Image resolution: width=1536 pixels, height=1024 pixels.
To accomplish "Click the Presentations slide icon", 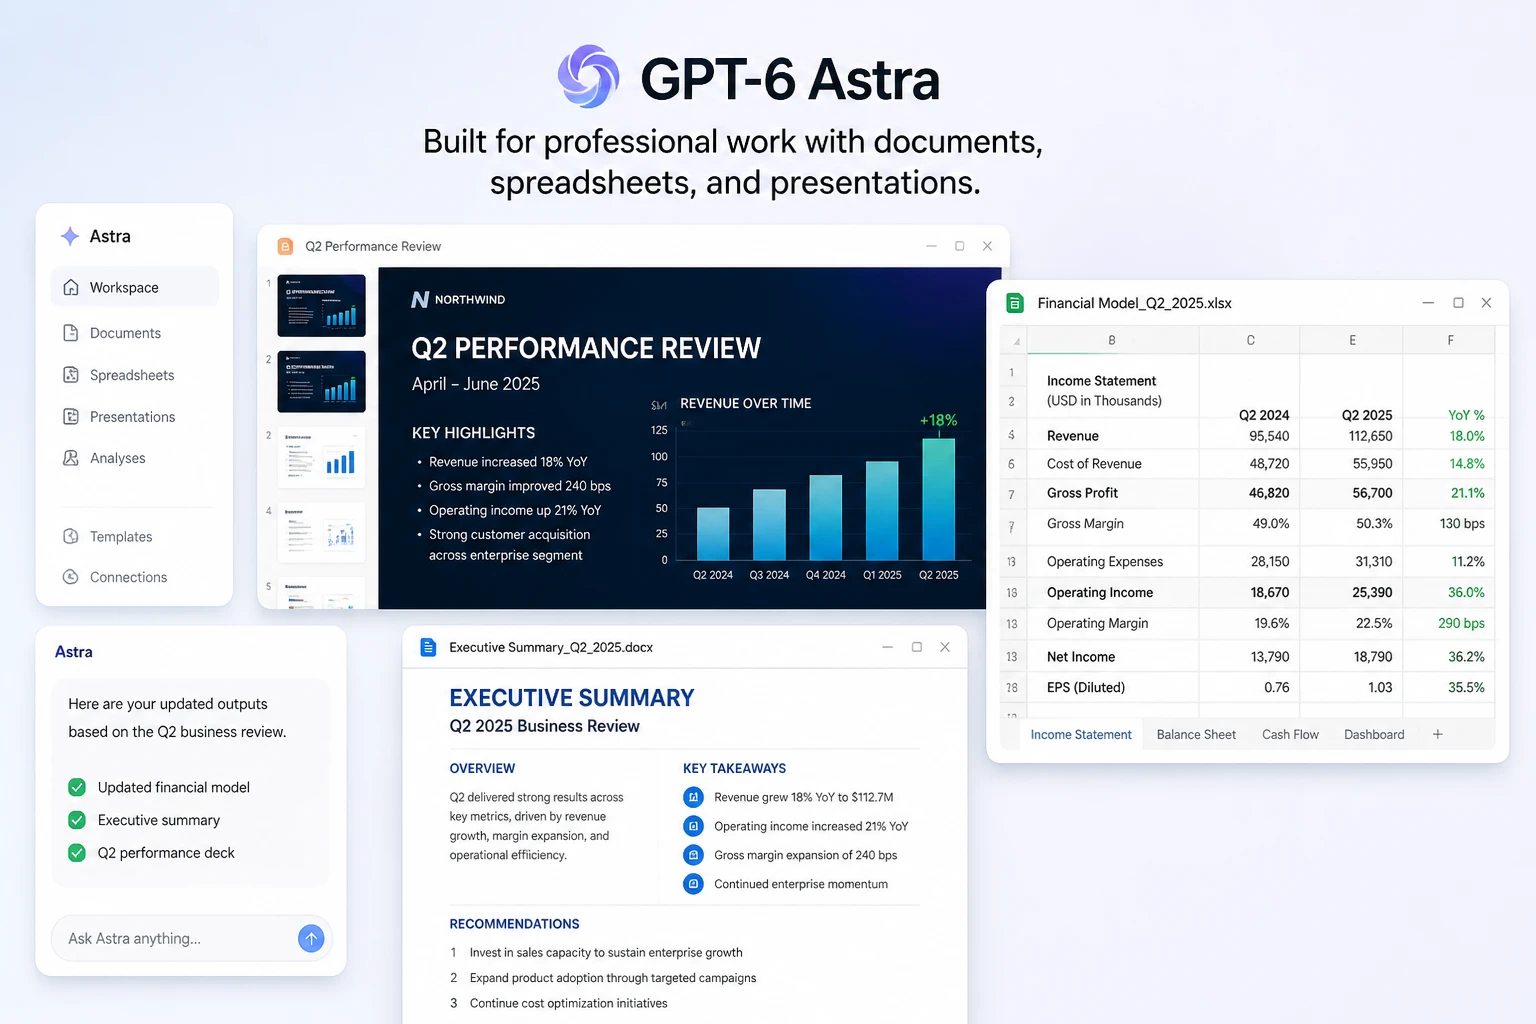I will [71, 417].
